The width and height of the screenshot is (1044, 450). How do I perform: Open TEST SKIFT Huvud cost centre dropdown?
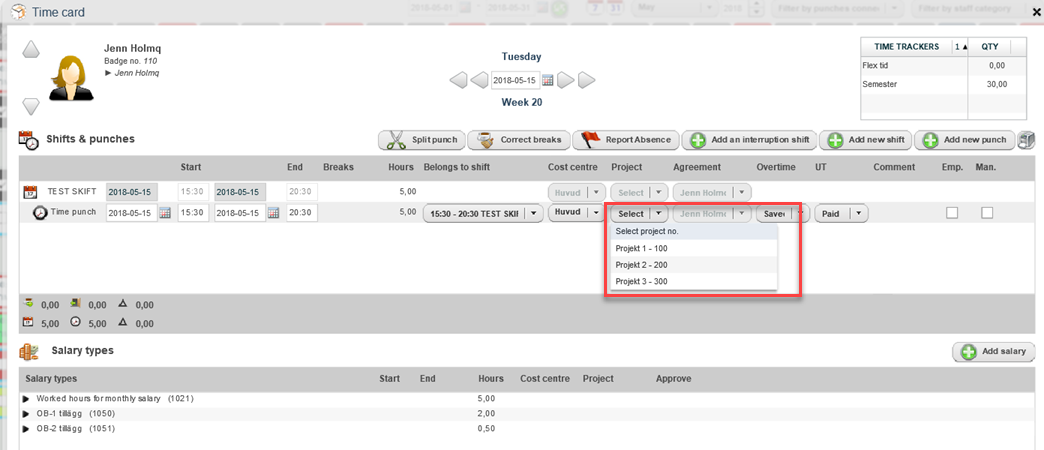tap(577, 192)
